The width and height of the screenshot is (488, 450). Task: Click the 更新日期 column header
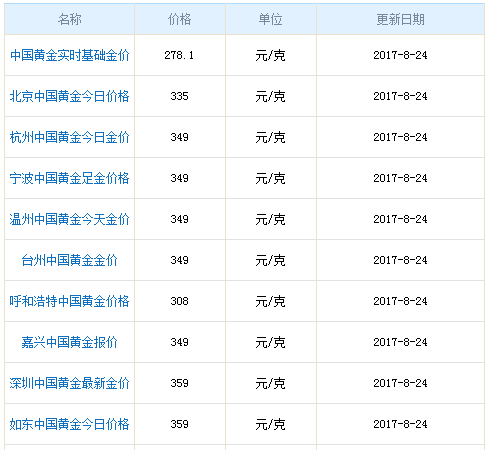[x=400, y=19]
